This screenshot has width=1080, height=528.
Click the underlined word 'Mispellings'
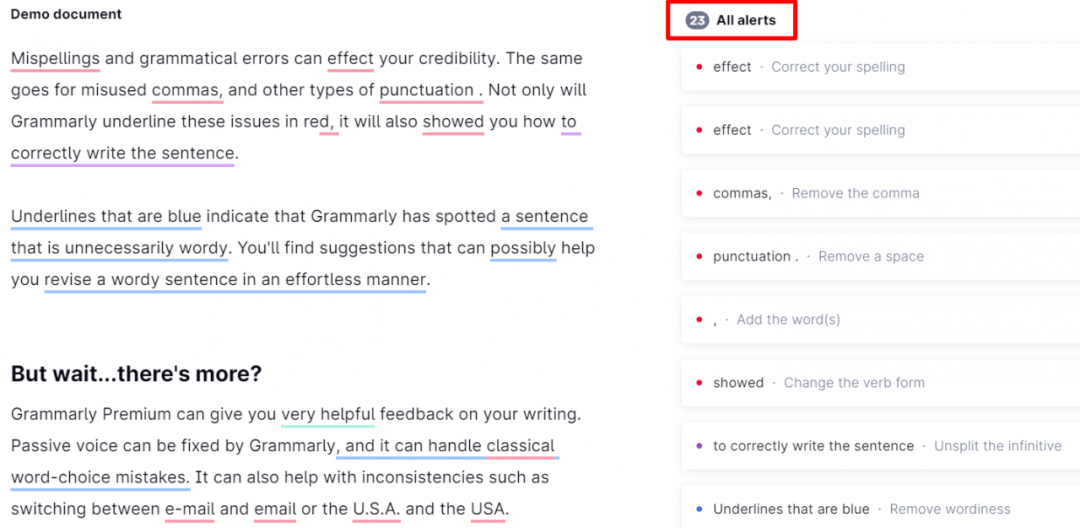coord(55,58)
